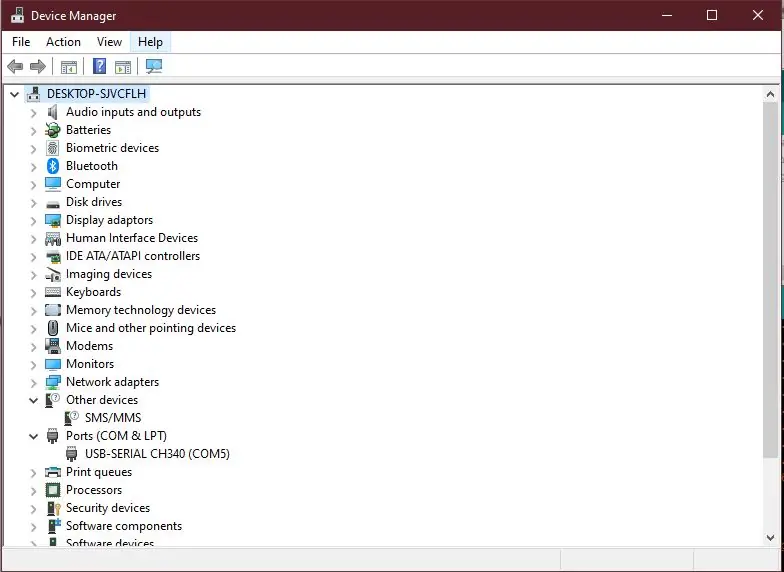Viewport: 784px width, 572px height.
Task: Select the SMS/MMS device entry
Action: click(113, 418)
